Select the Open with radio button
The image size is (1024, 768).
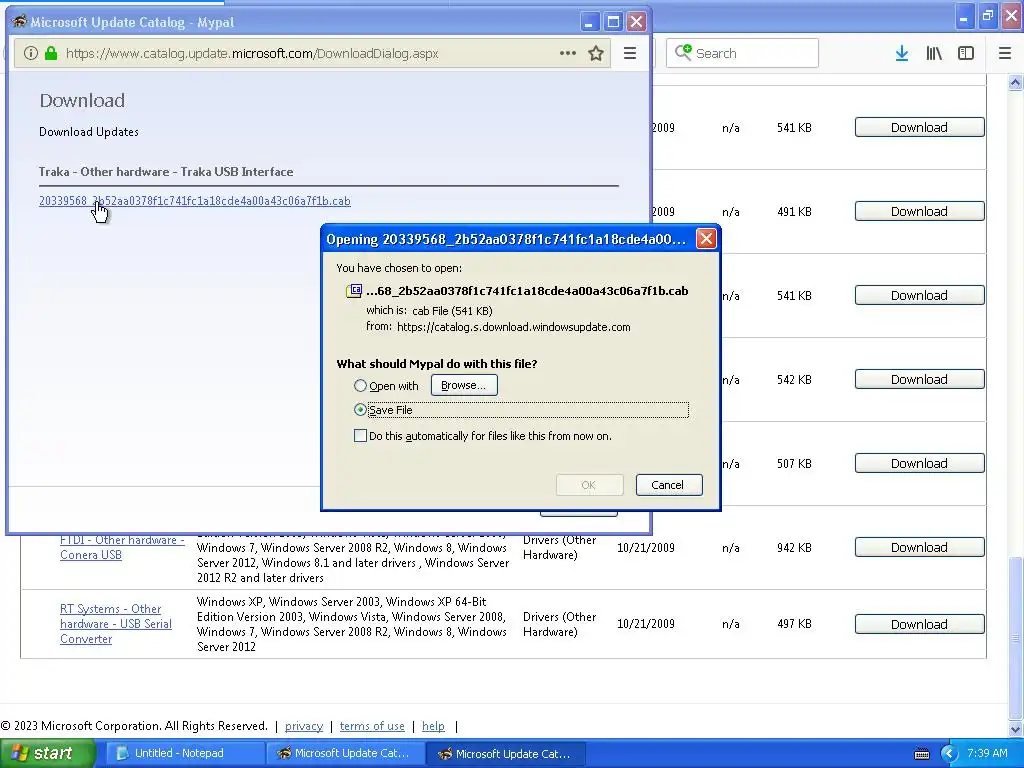(x=360, y=386)
